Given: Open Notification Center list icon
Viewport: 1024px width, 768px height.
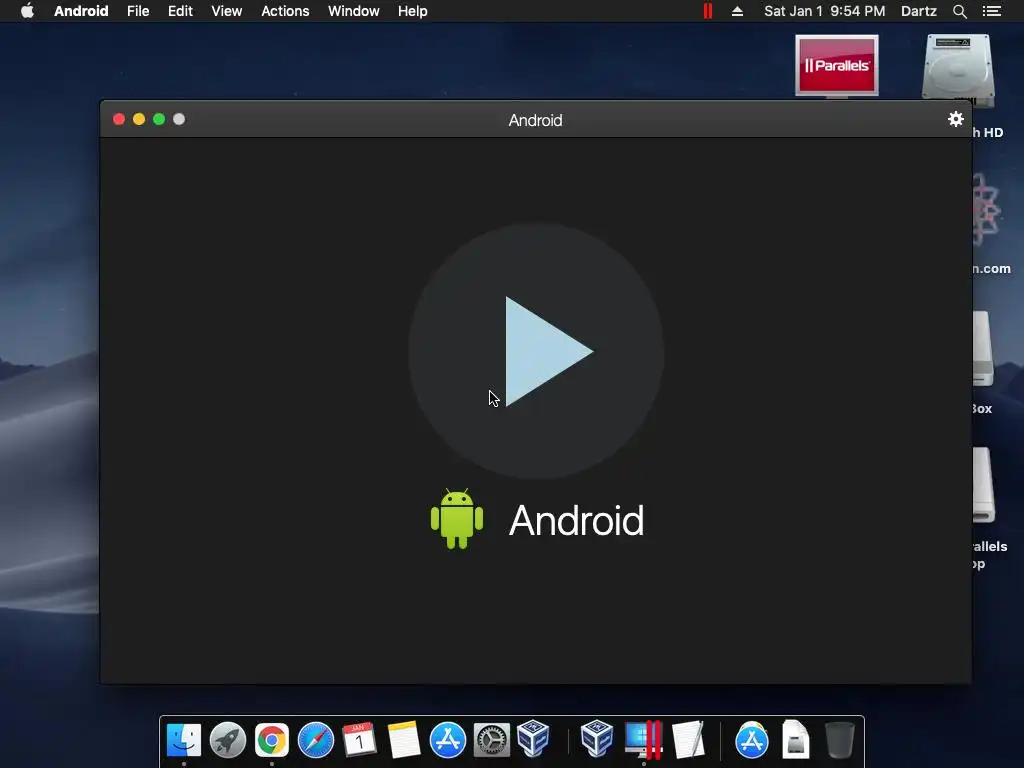Looking at the screenshot, I should pos(992,11).
